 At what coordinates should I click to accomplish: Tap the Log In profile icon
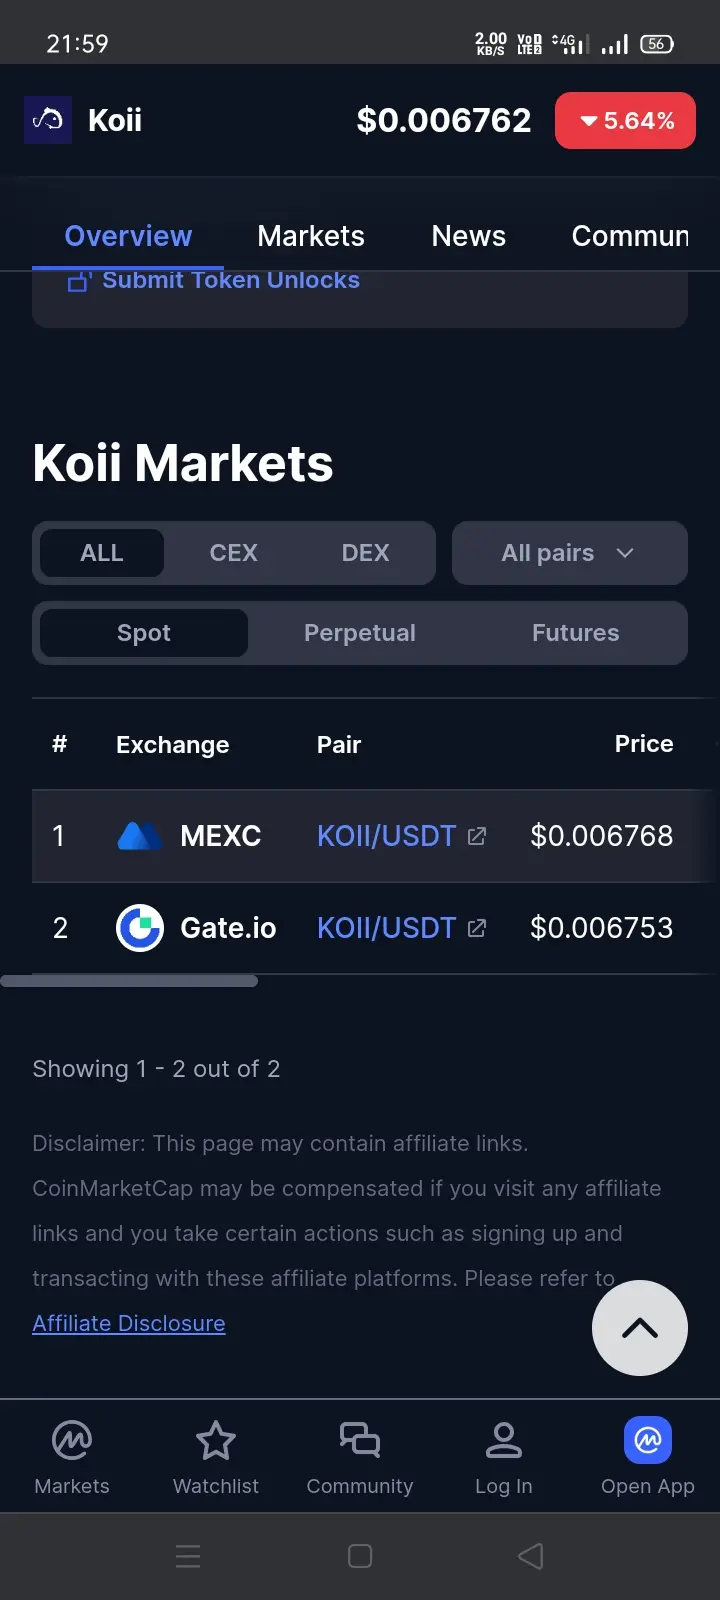pyautogui.click(x=504, y=1441)
